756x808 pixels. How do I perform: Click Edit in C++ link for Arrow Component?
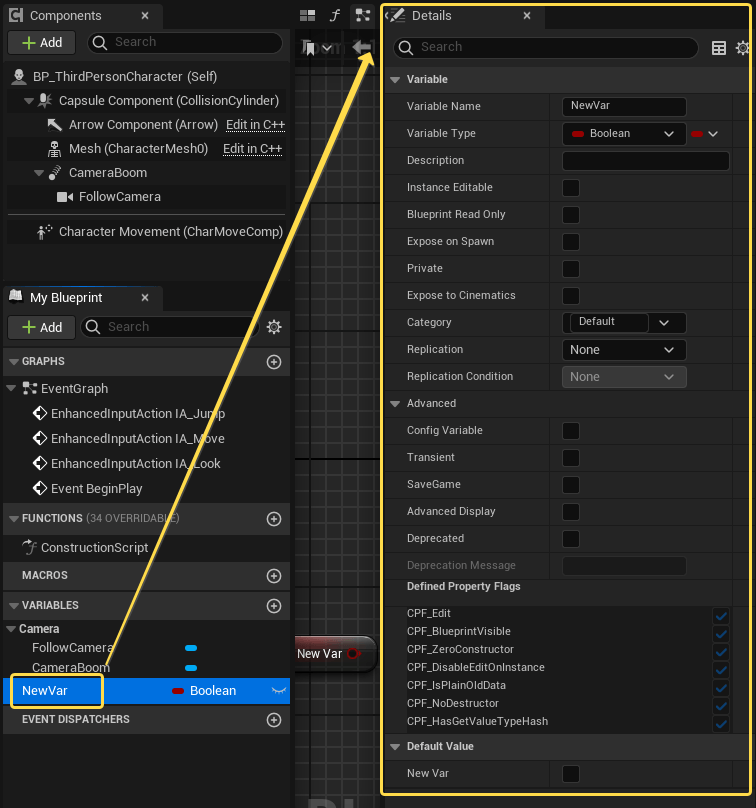pyautogui.click(x=256, y=125)
